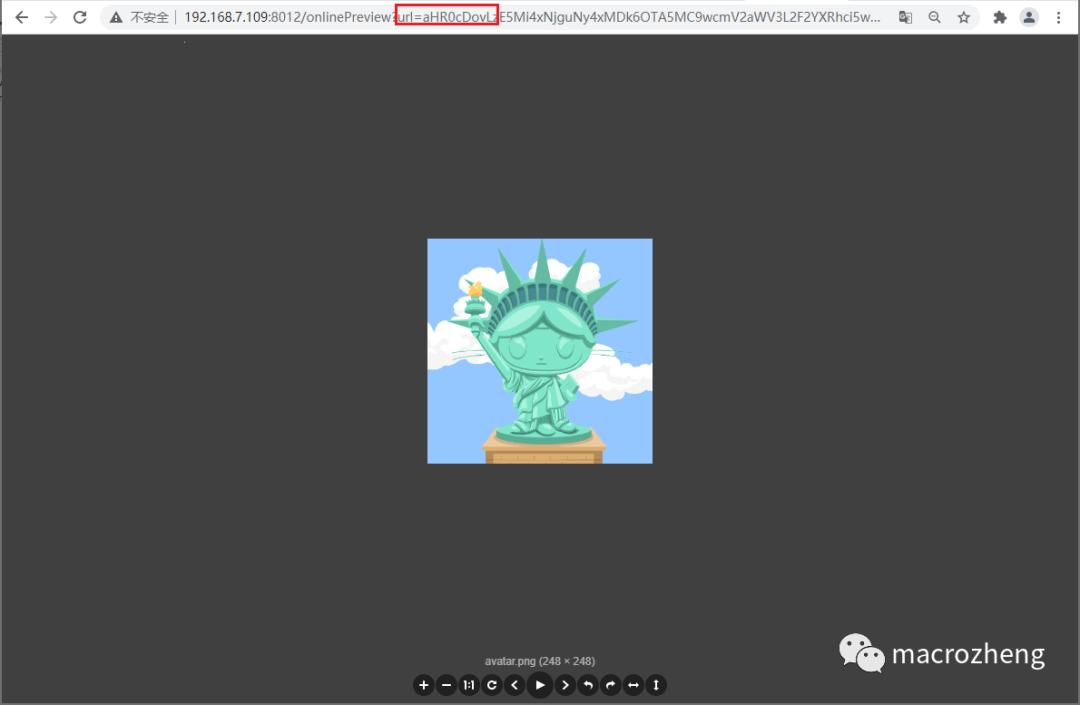The height and width of the screenshot is (705, 1080).
Task: Click the highlighted url parameter in address bar
Action: (x=447, y=17)
